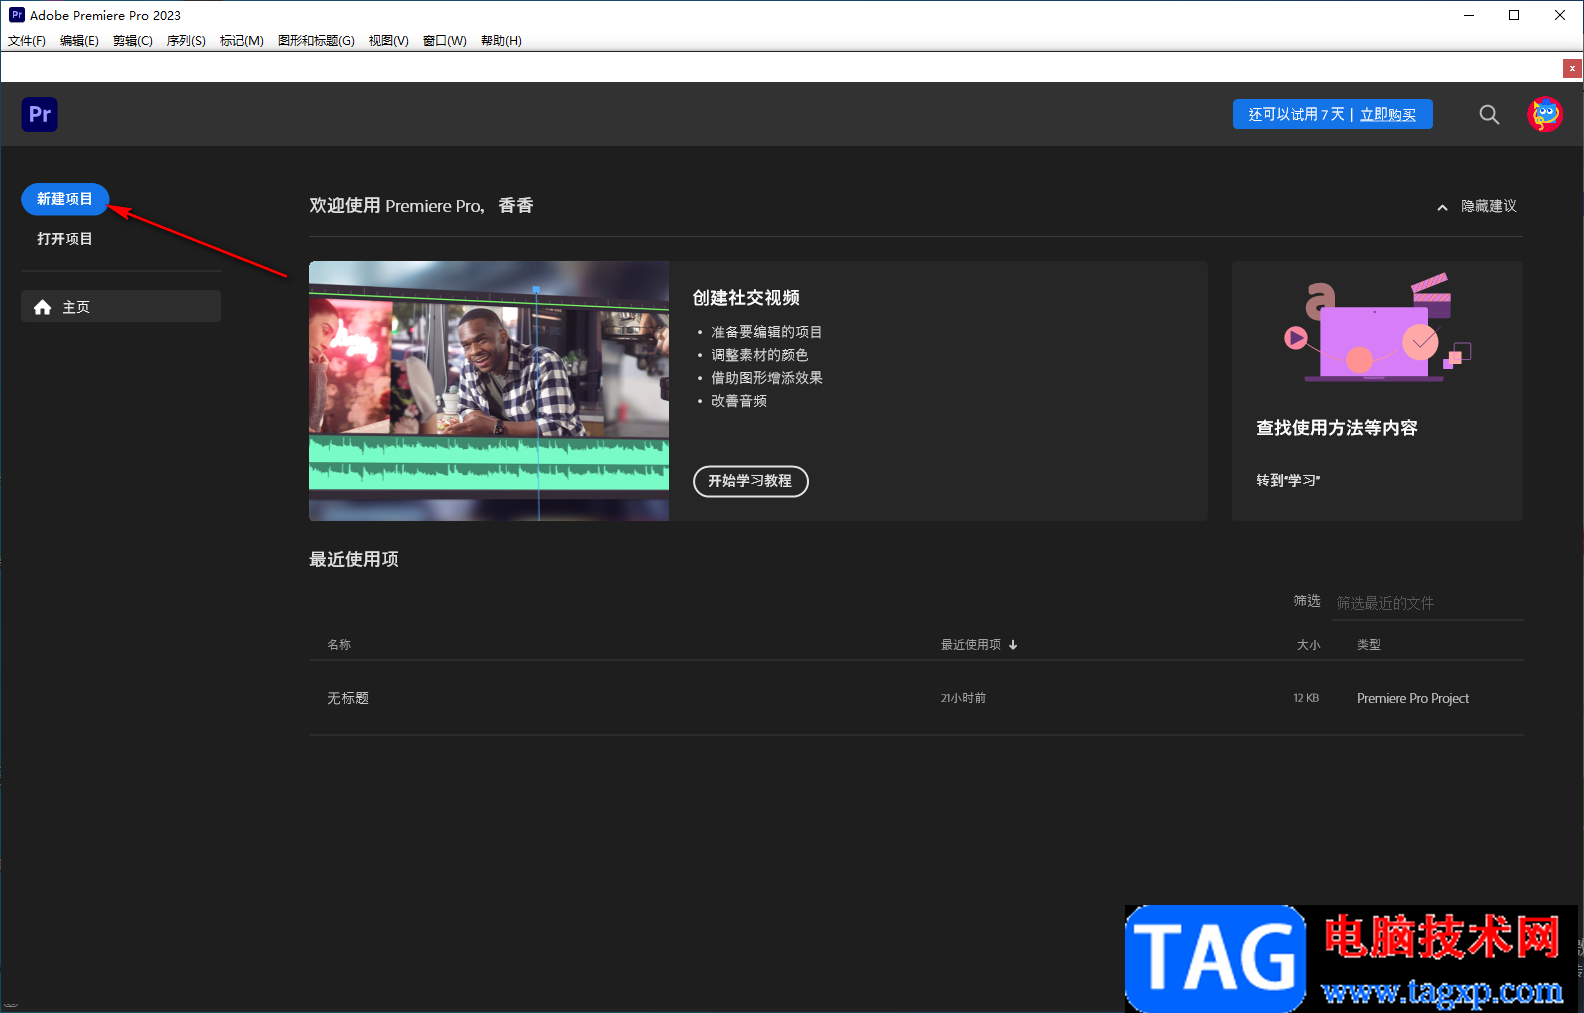Click the 创建社交视频 heading
The width and height of the screenshot is (1584, 1013).
pyautogui.click(x=746, y=298)
